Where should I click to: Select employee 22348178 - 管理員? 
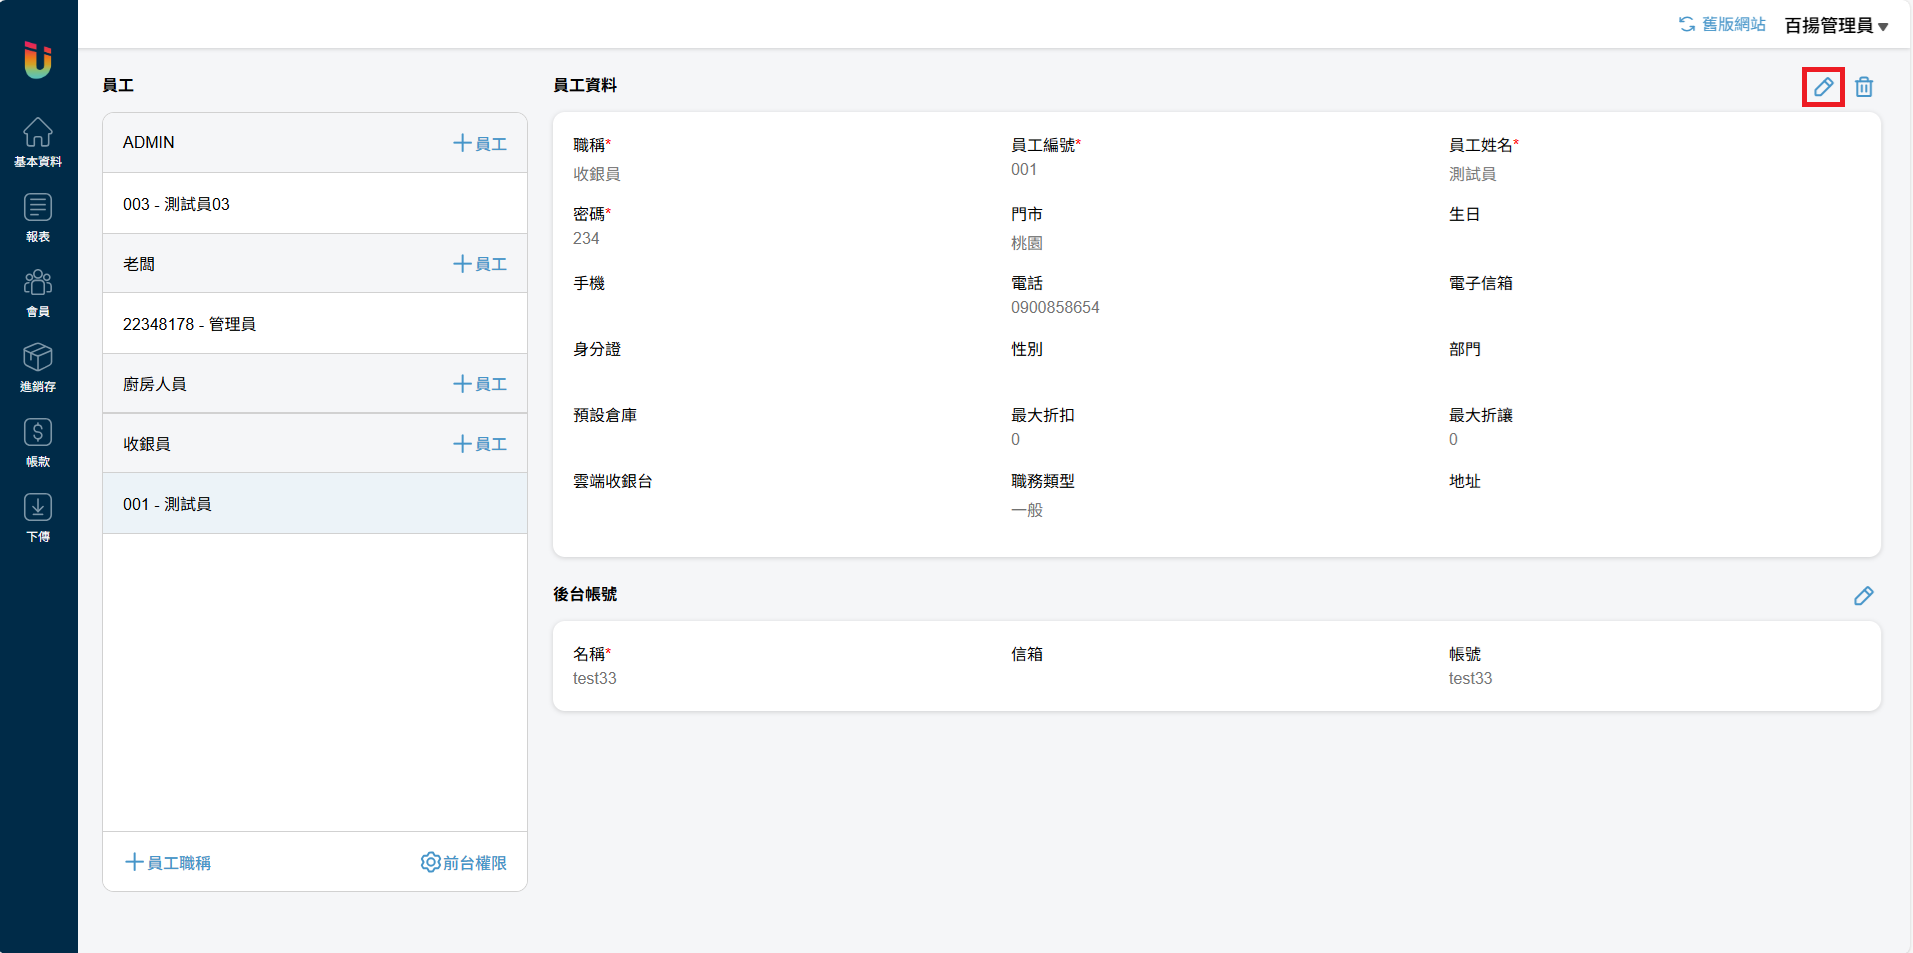[189, 324]
